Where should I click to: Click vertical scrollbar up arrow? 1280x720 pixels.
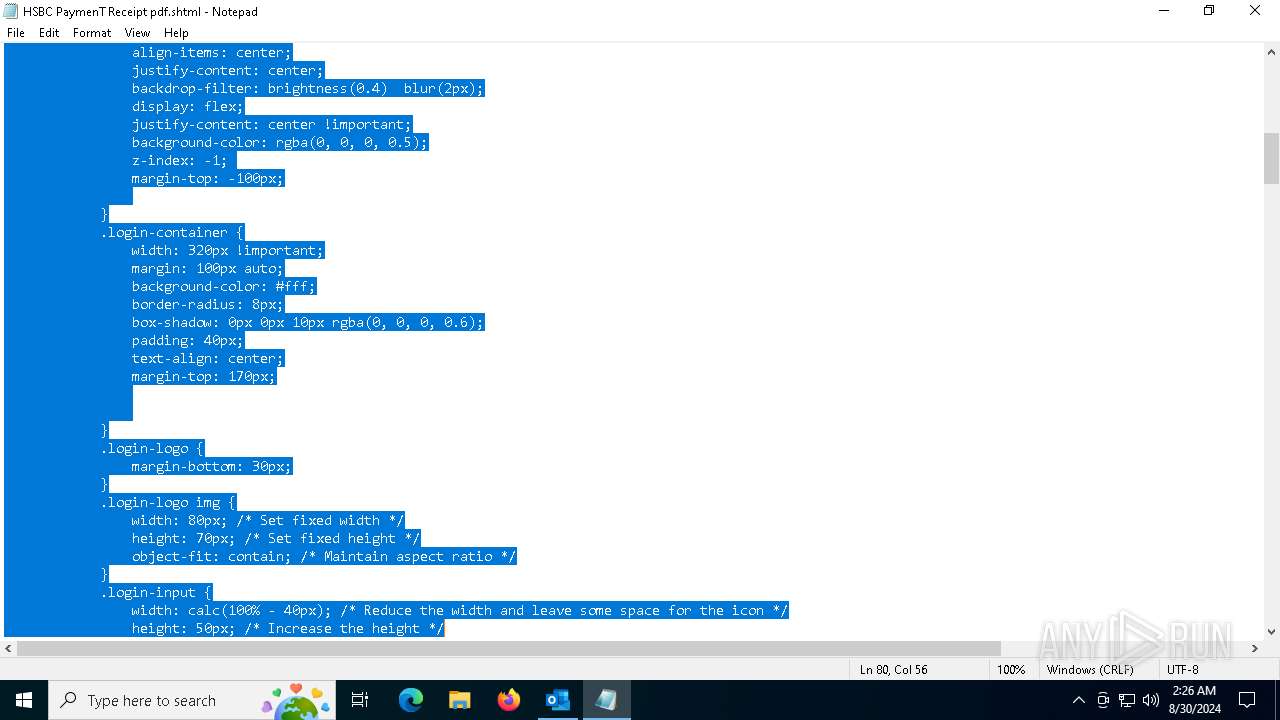[x=1271, y=52]
